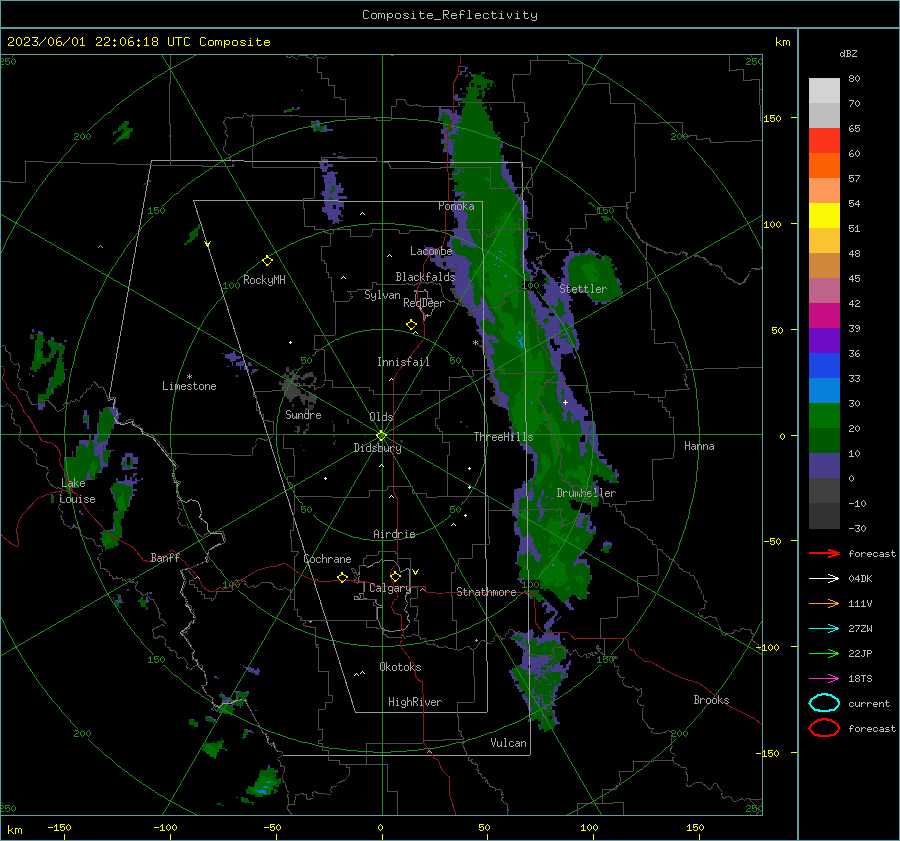Viewport: 900px width, 841px height.
Task: Click the purple echo cell north of Sylvan
Action: 332,192
